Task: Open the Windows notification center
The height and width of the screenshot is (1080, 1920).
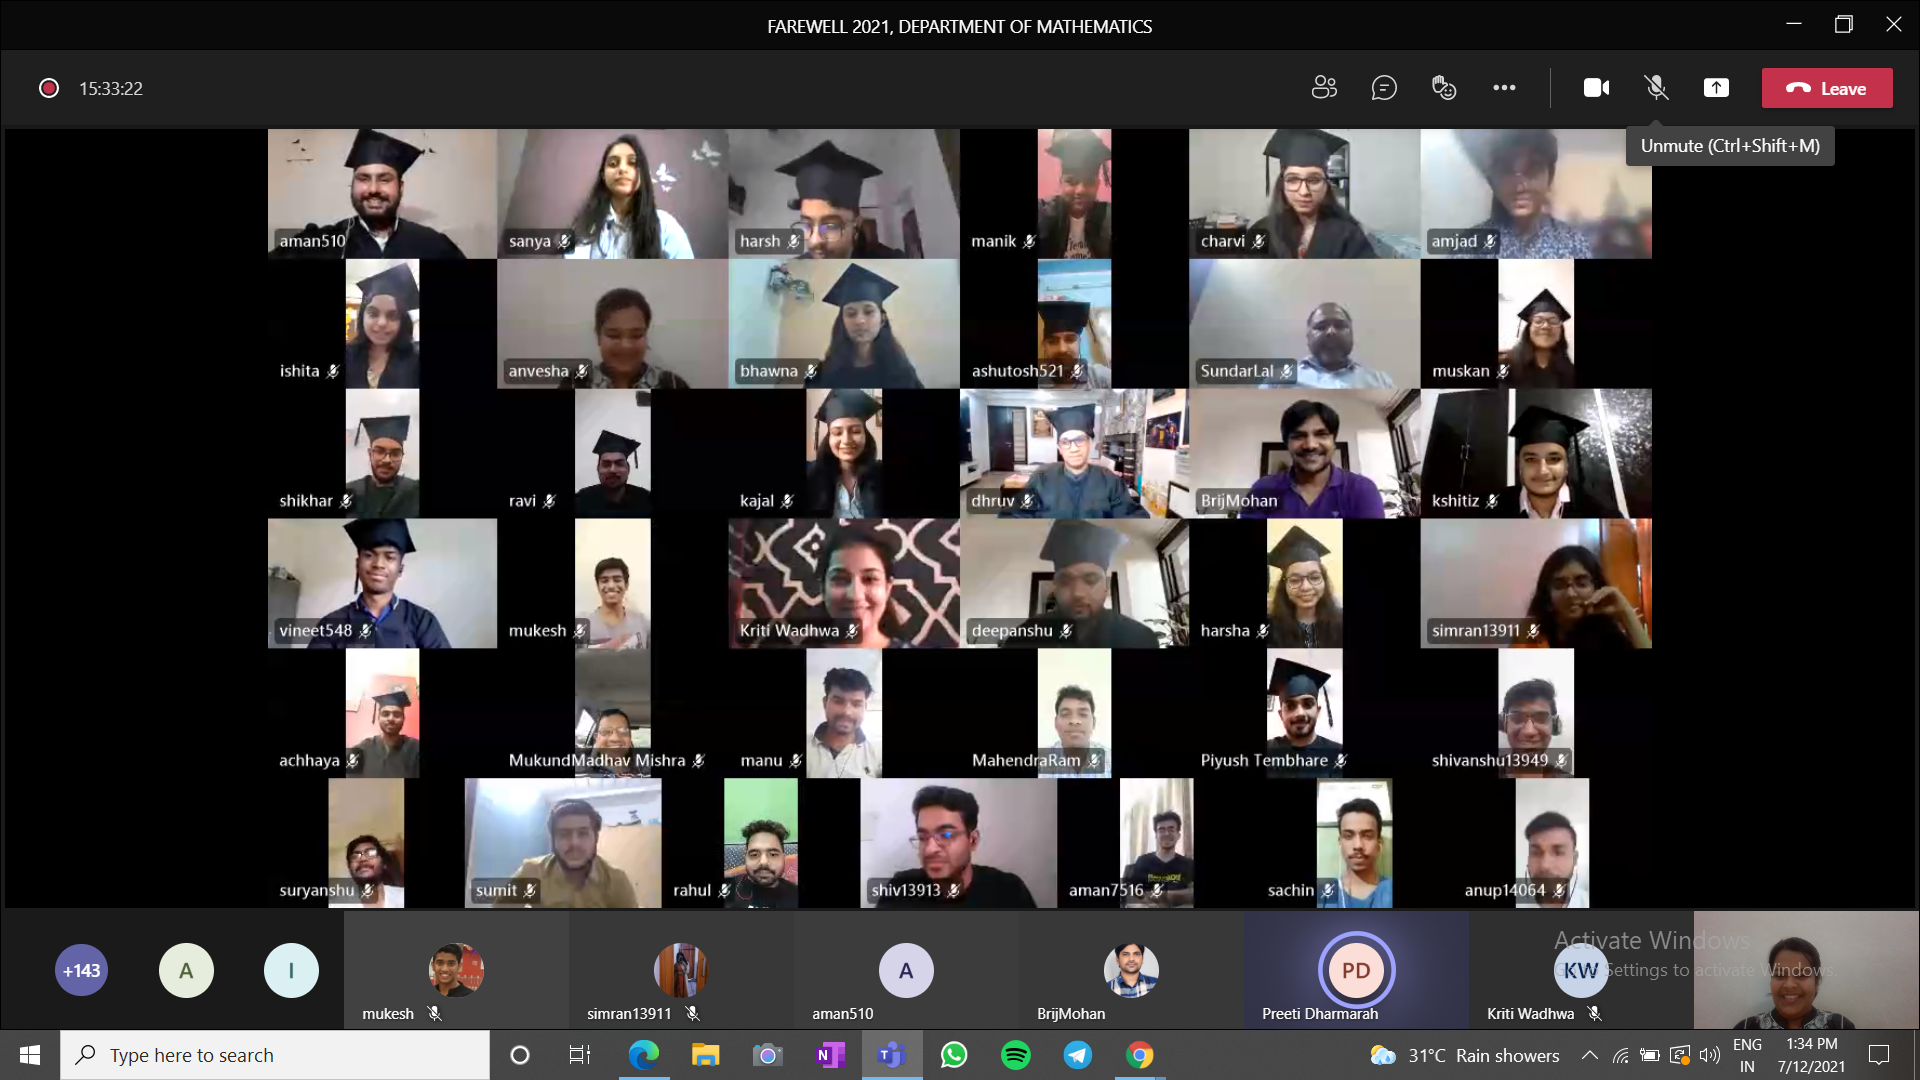Action: pyautogui.click(x=1879, y=1055)
